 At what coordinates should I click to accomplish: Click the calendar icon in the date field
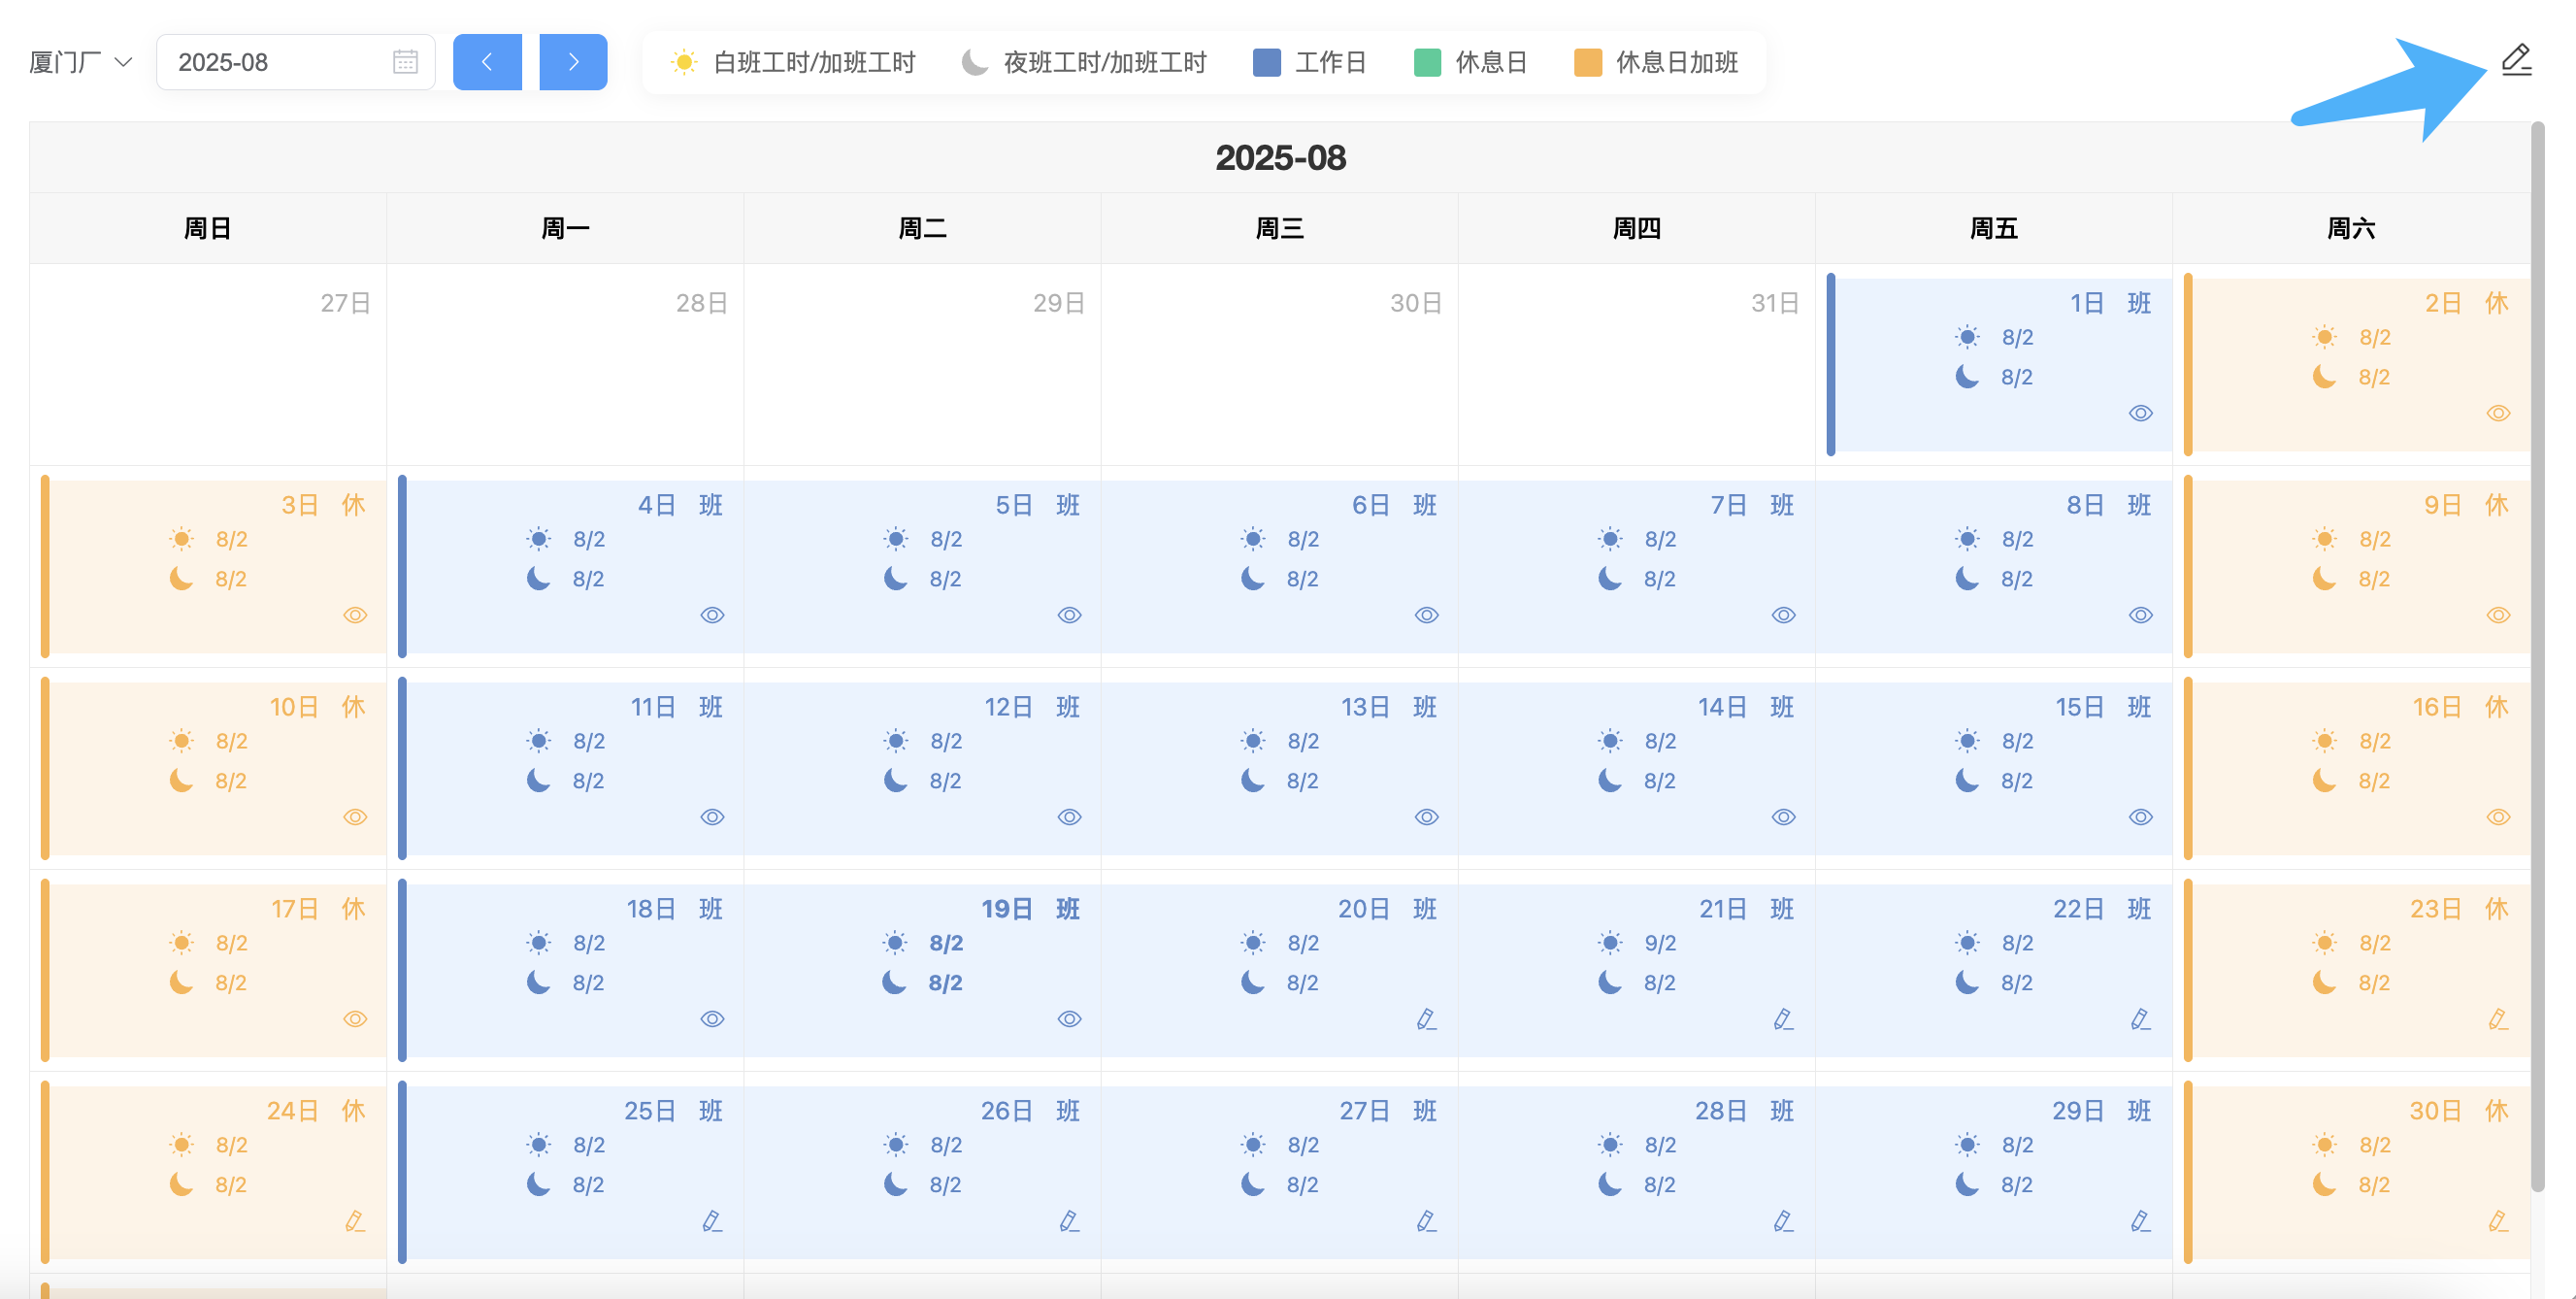405,62
